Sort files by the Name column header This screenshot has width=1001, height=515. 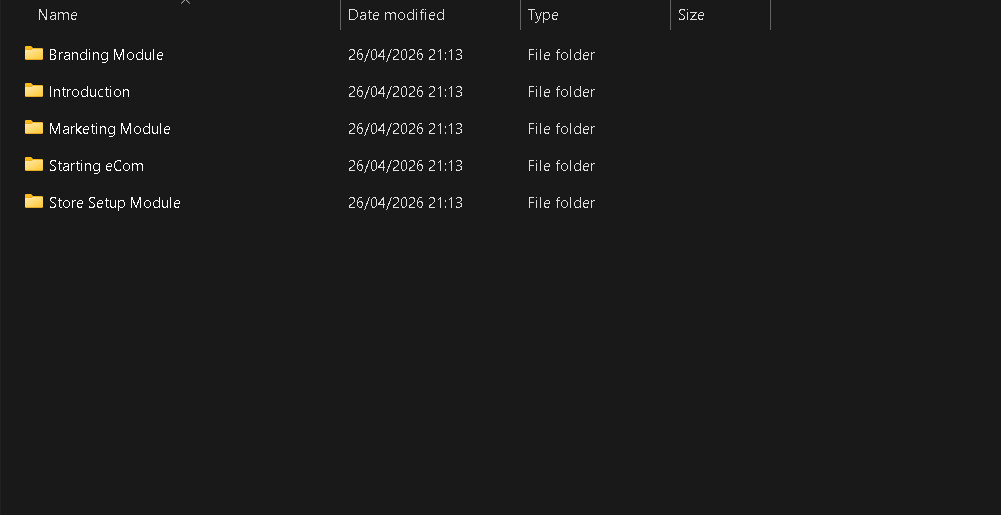click(x=58, y=15)
